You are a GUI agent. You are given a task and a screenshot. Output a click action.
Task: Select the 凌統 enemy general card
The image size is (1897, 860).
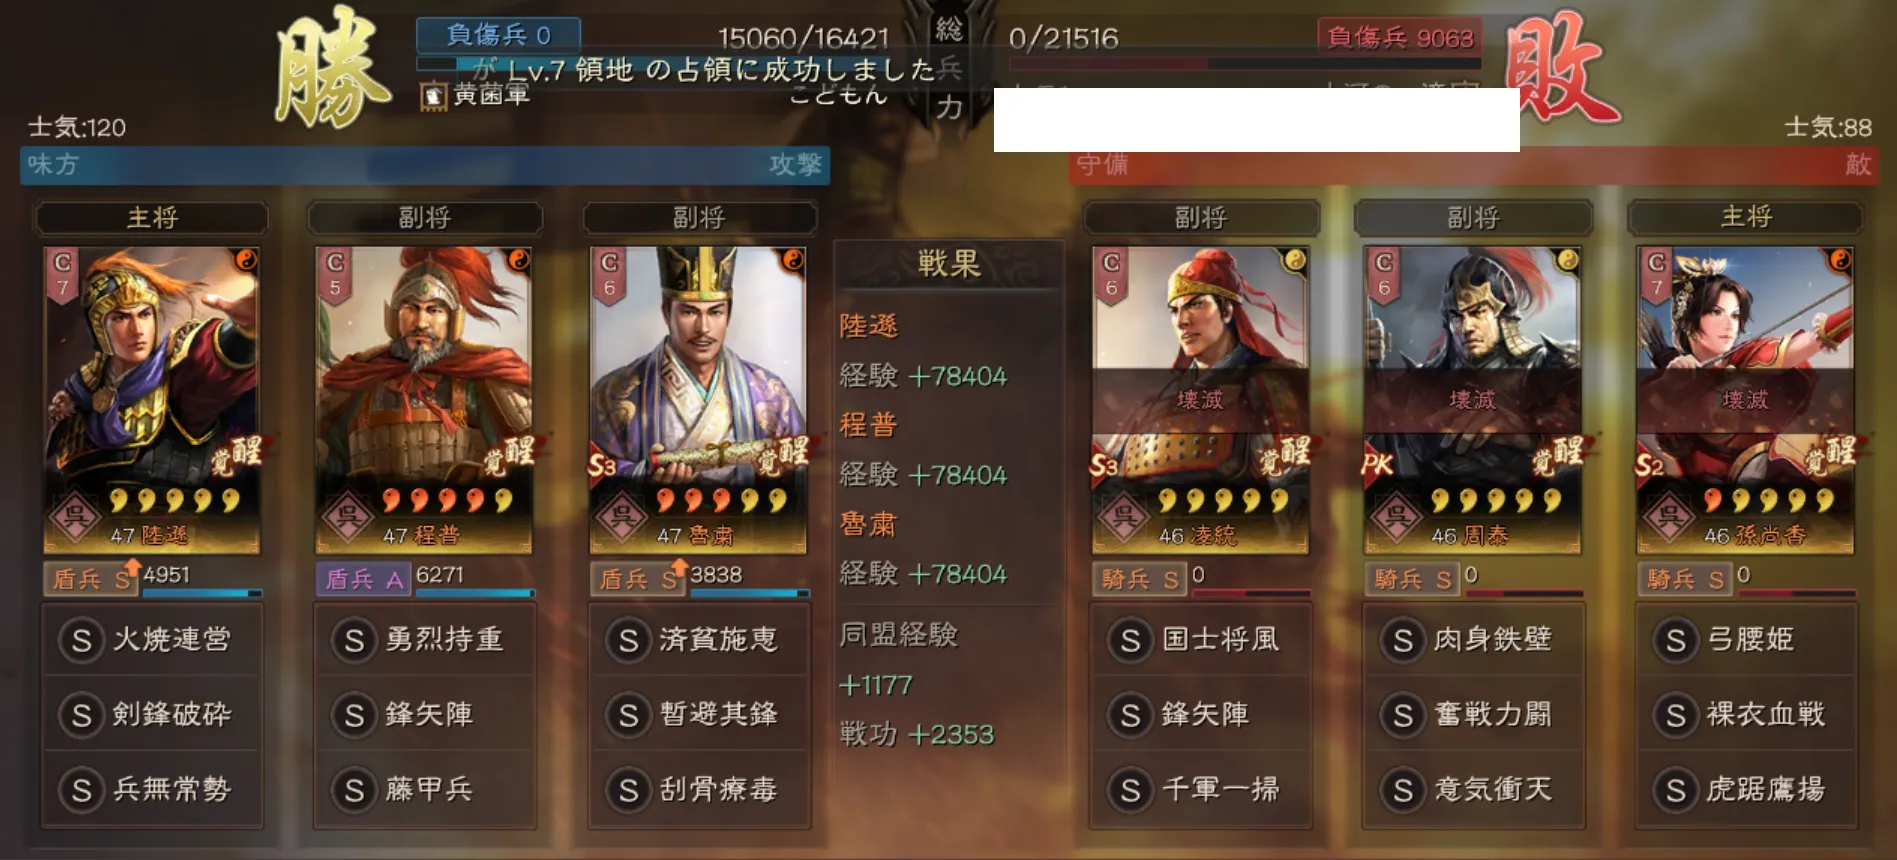coord(1200,400)
